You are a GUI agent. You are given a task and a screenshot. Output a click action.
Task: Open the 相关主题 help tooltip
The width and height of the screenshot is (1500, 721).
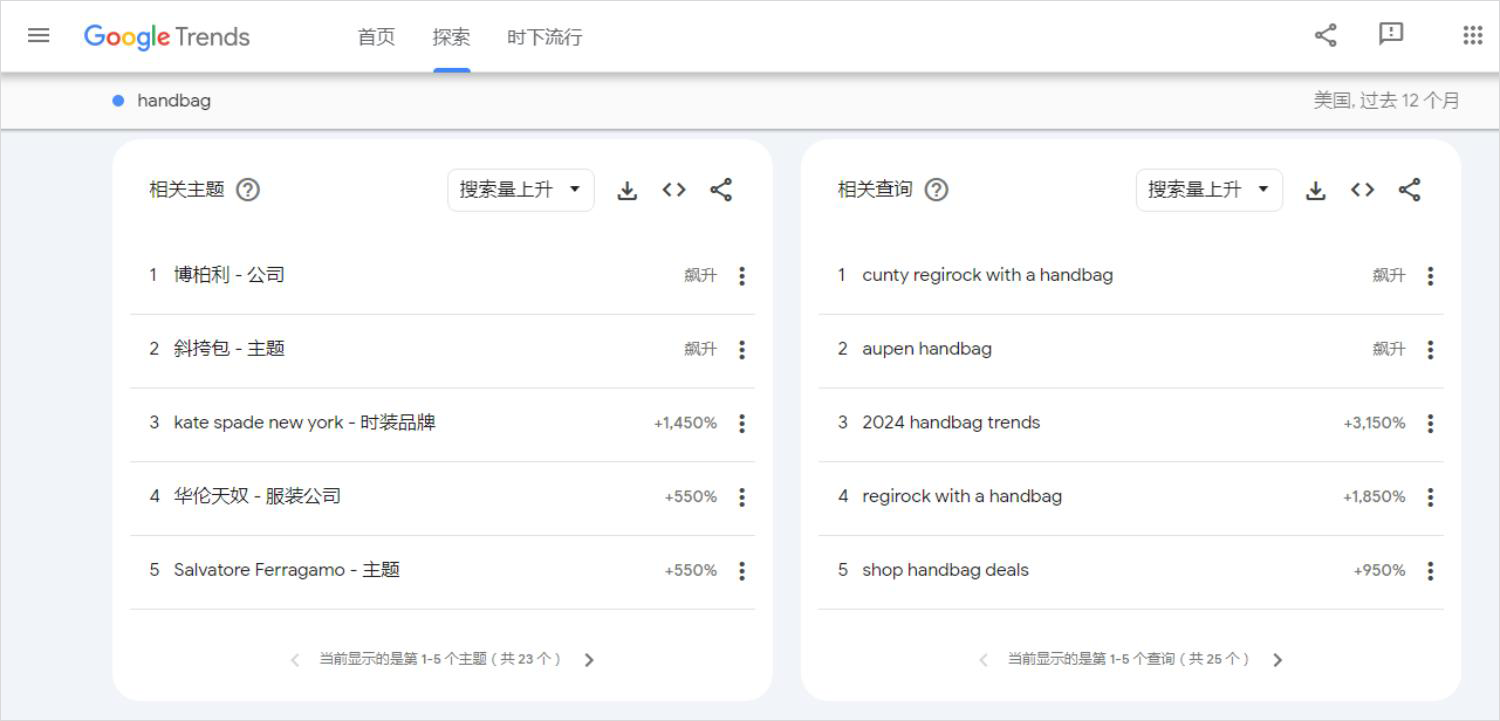click(x=246, y=189)
